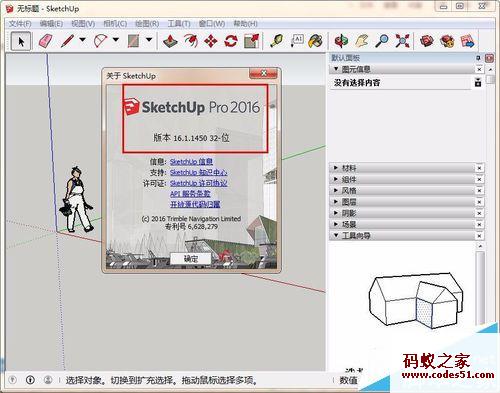The width and height of the screenshot is (500, 393).
Task: Click the Instructor panel vertical scrollbar
Action: [480, 287]
